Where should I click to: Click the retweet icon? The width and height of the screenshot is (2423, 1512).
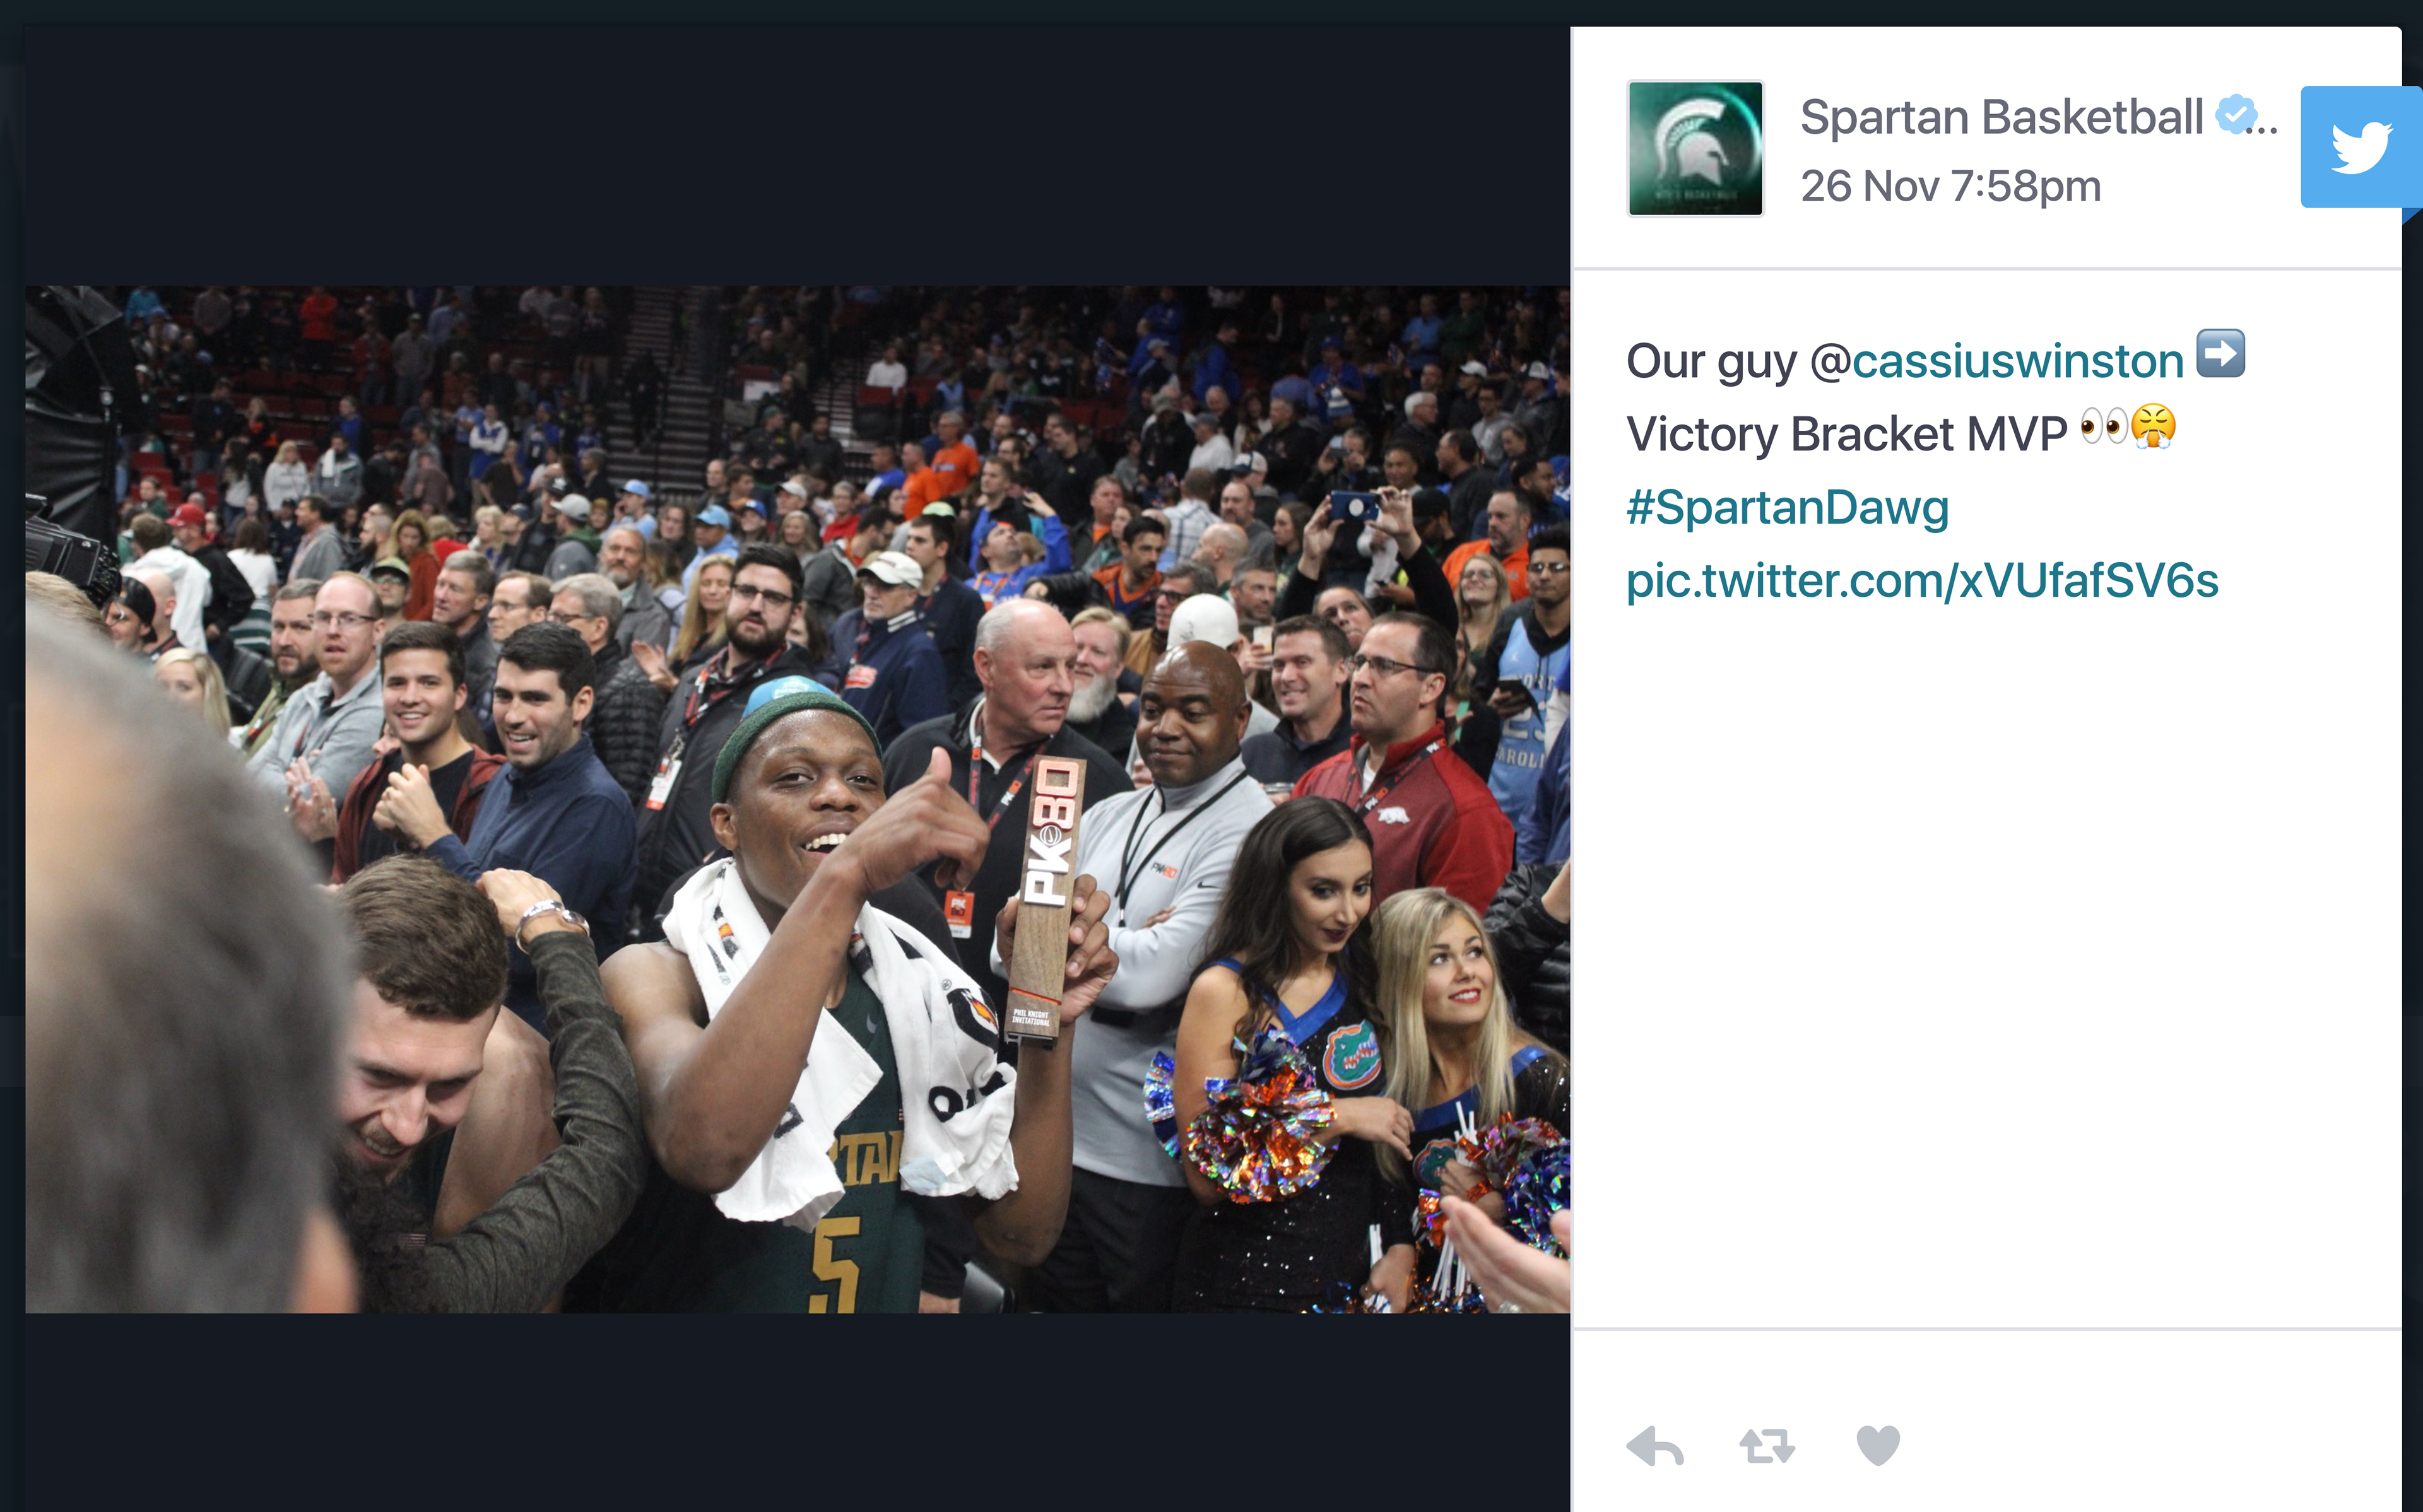(x=1767, y=1446)
